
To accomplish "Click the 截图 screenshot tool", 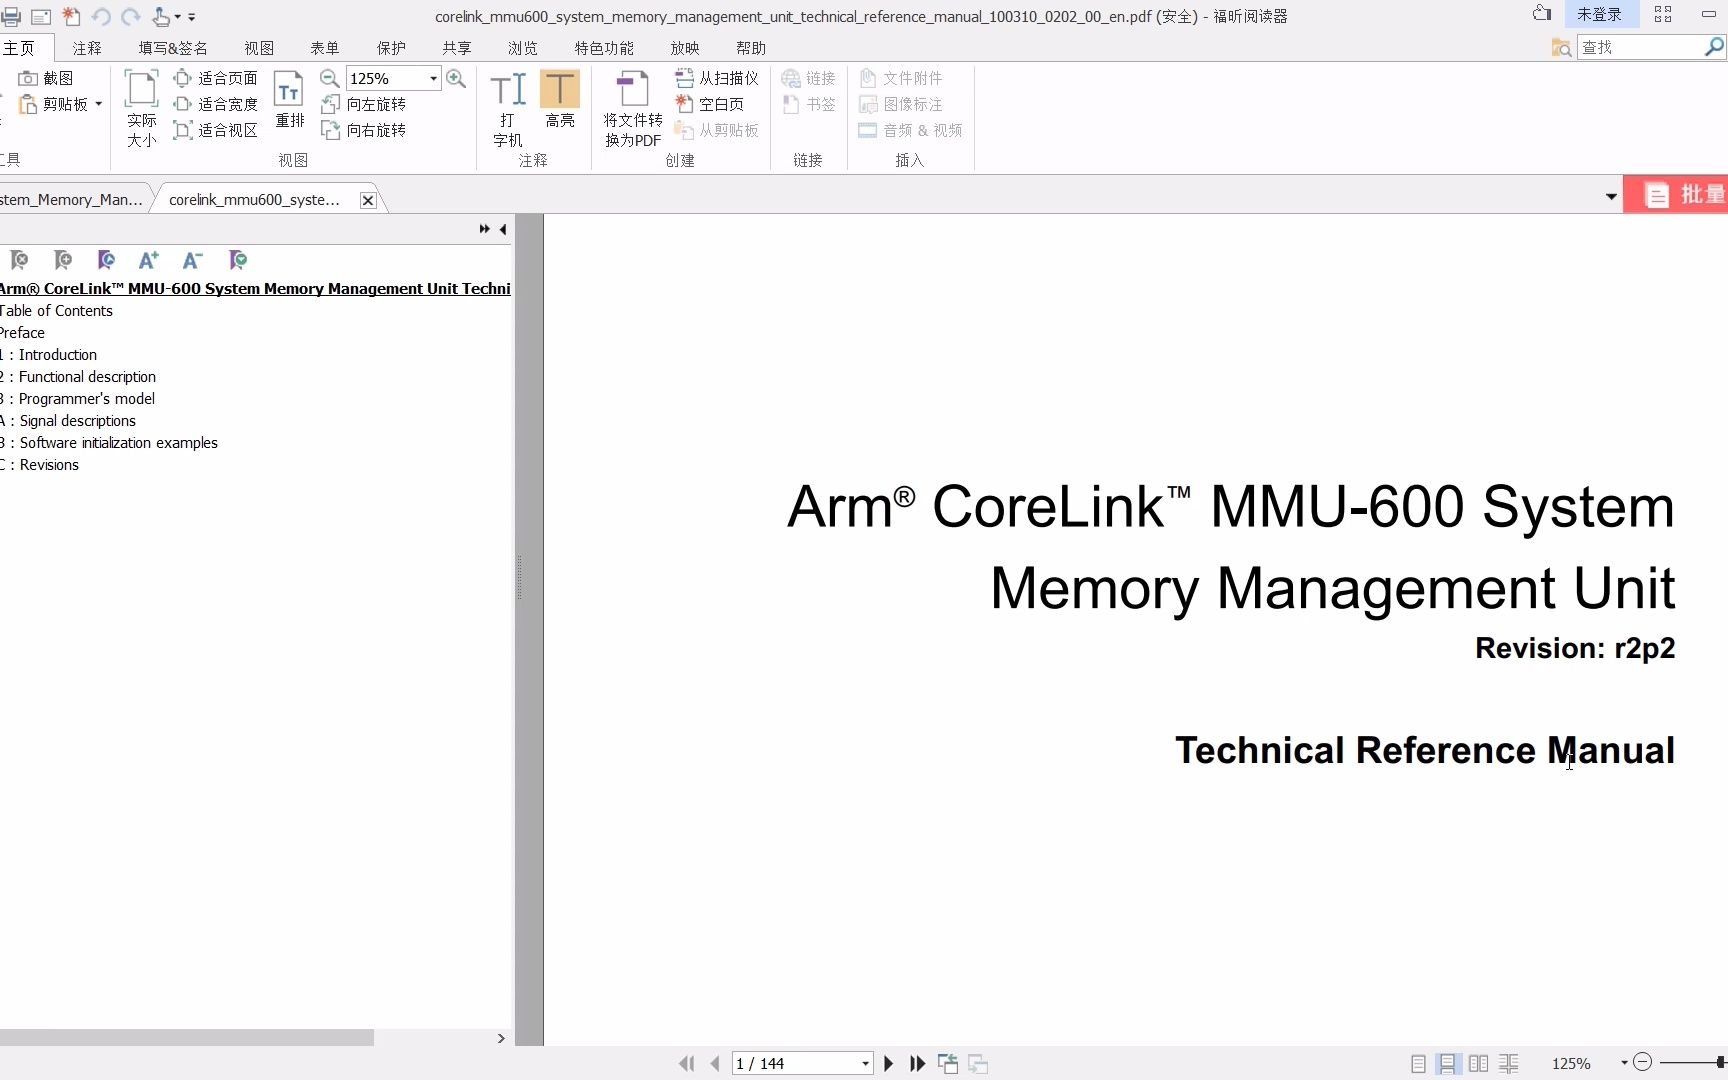I will (47, 78).
